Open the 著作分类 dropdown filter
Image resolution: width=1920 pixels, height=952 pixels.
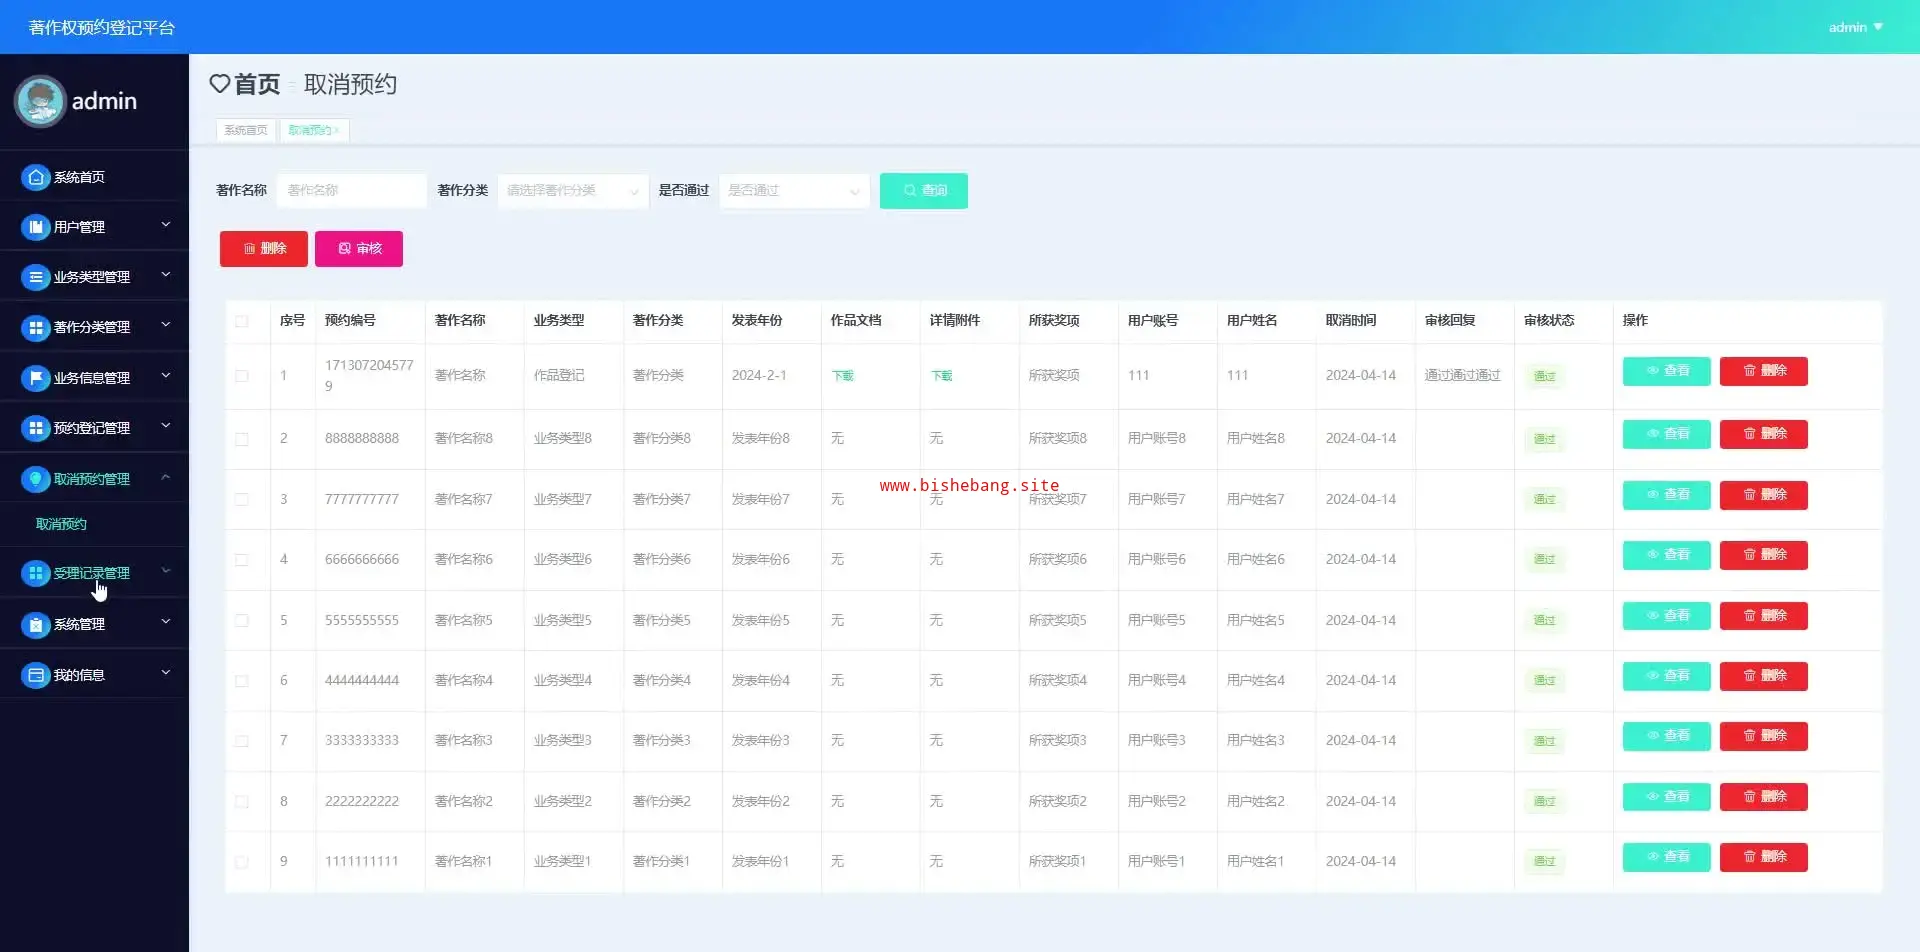[x=572, y=190]
